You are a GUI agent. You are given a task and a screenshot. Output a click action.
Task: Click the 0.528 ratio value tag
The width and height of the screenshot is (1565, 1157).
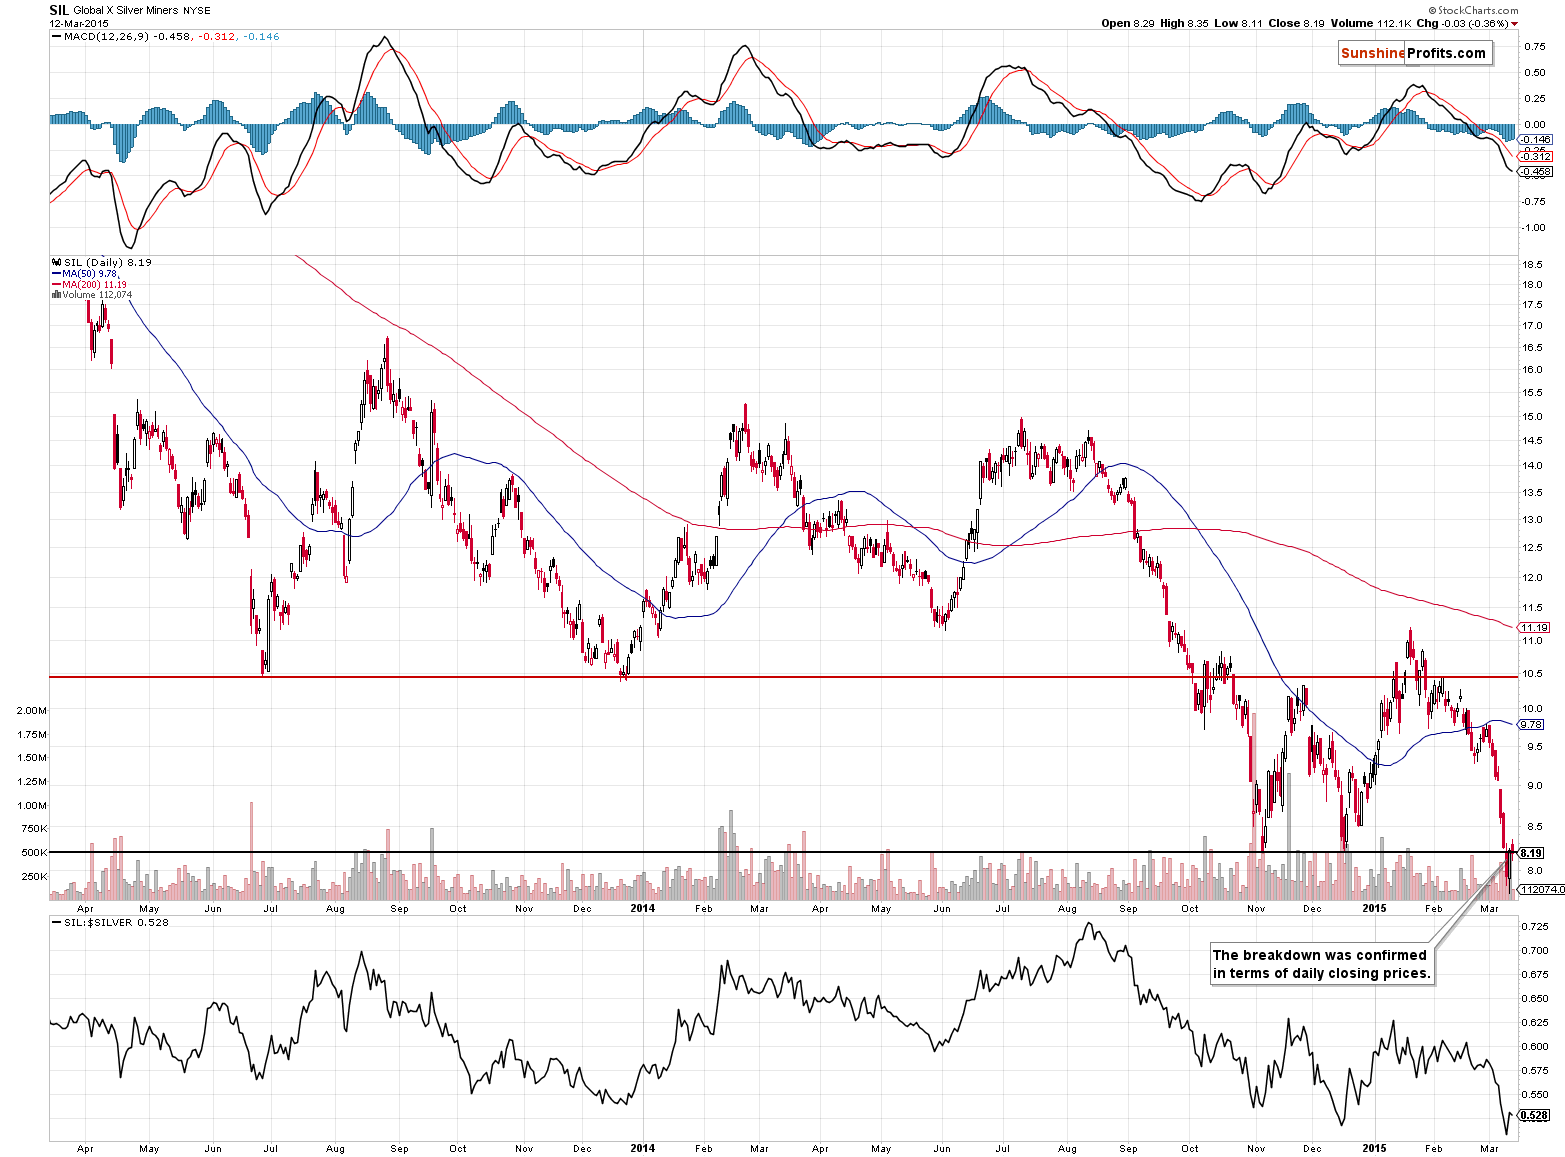click(x=1534, y=1115)
